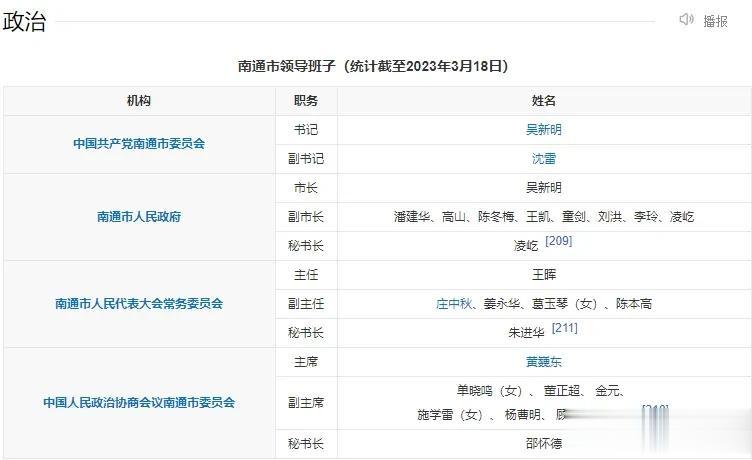Click the 主席 cell
This screenshot has height=460, width=752.
(x=306, y=362)
